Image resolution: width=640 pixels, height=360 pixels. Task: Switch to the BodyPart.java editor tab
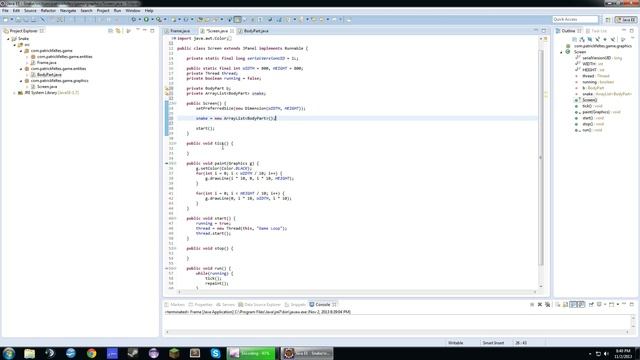point(256,31)
